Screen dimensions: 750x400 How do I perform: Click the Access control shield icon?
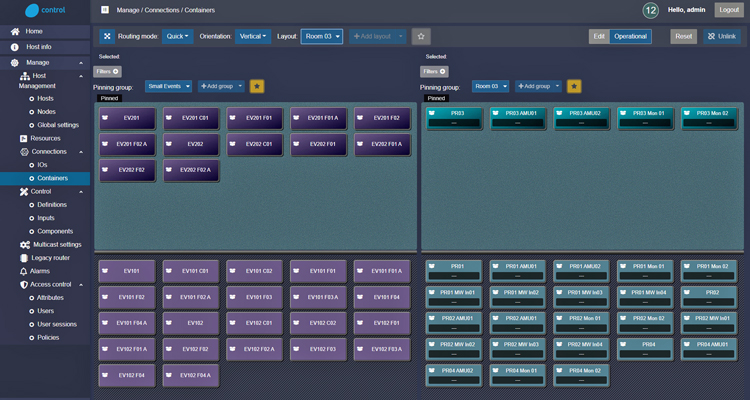23,285
